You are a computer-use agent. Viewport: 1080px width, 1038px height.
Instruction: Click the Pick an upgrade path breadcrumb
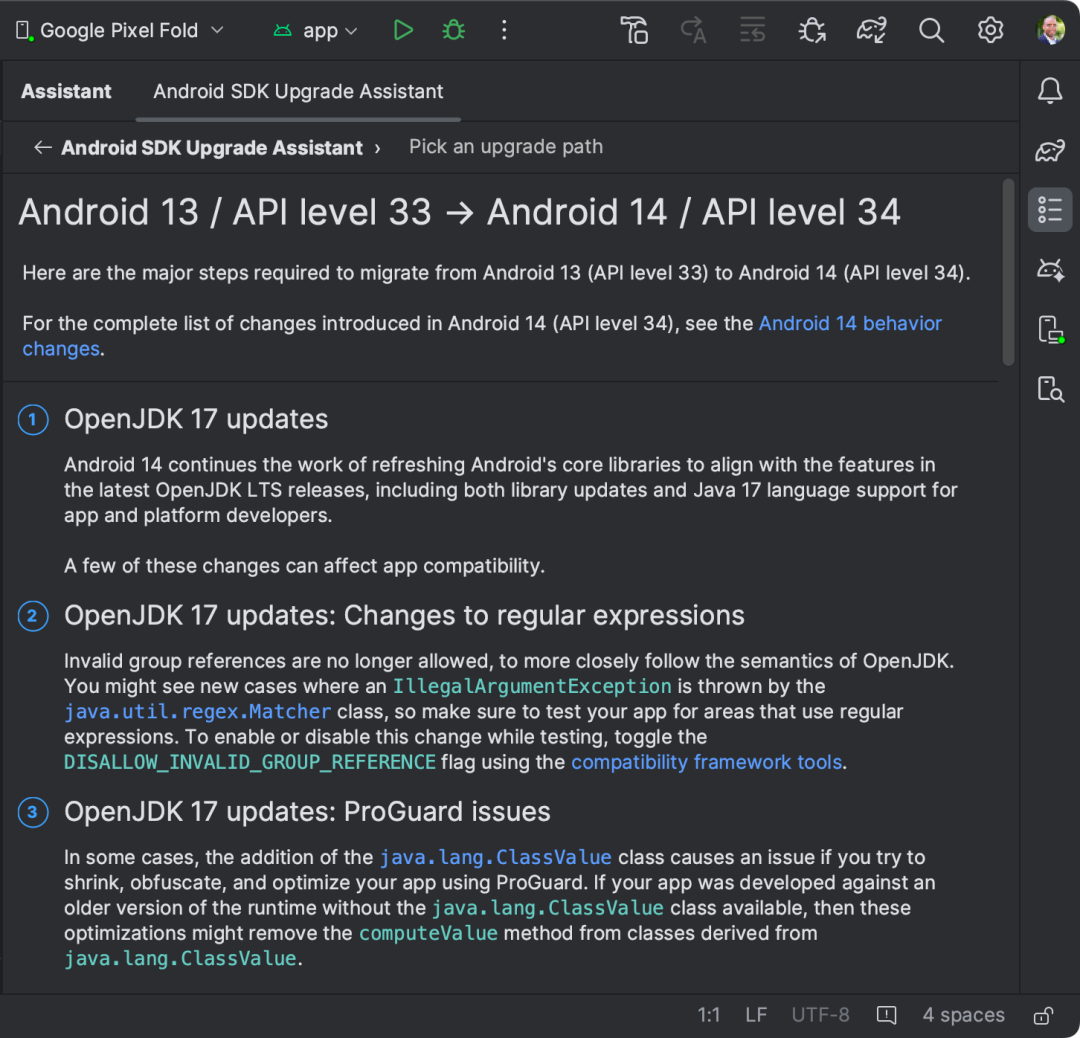506,147
